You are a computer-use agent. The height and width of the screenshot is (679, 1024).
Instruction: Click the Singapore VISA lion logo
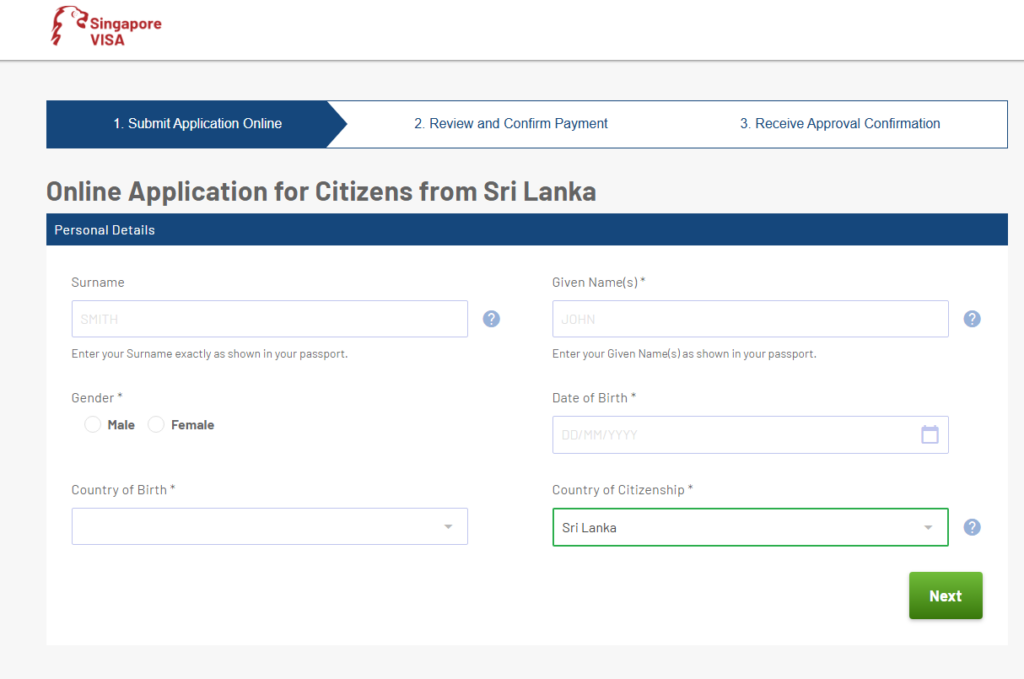point(68,26)
